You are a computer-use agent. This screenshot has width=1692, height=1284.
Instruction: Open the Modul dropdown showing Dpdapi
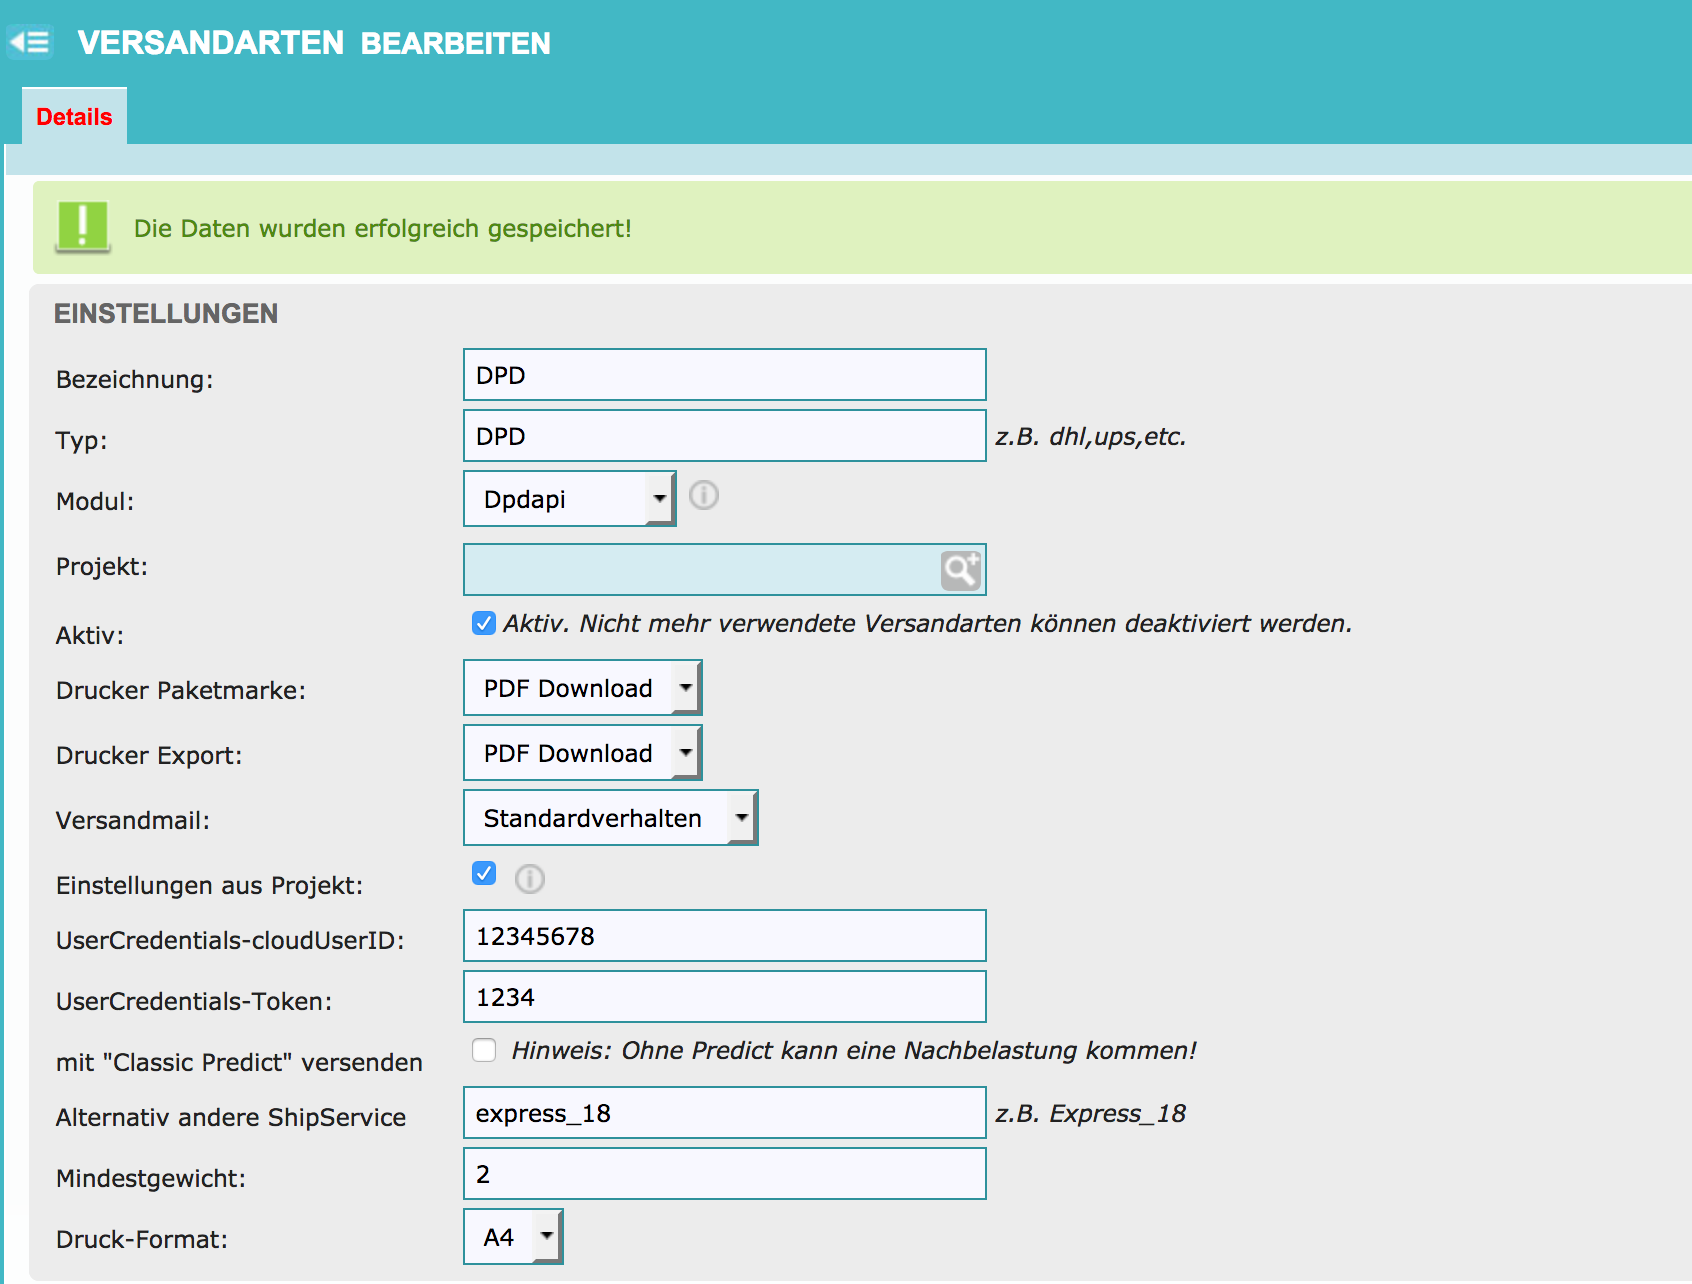pos(569,499)
